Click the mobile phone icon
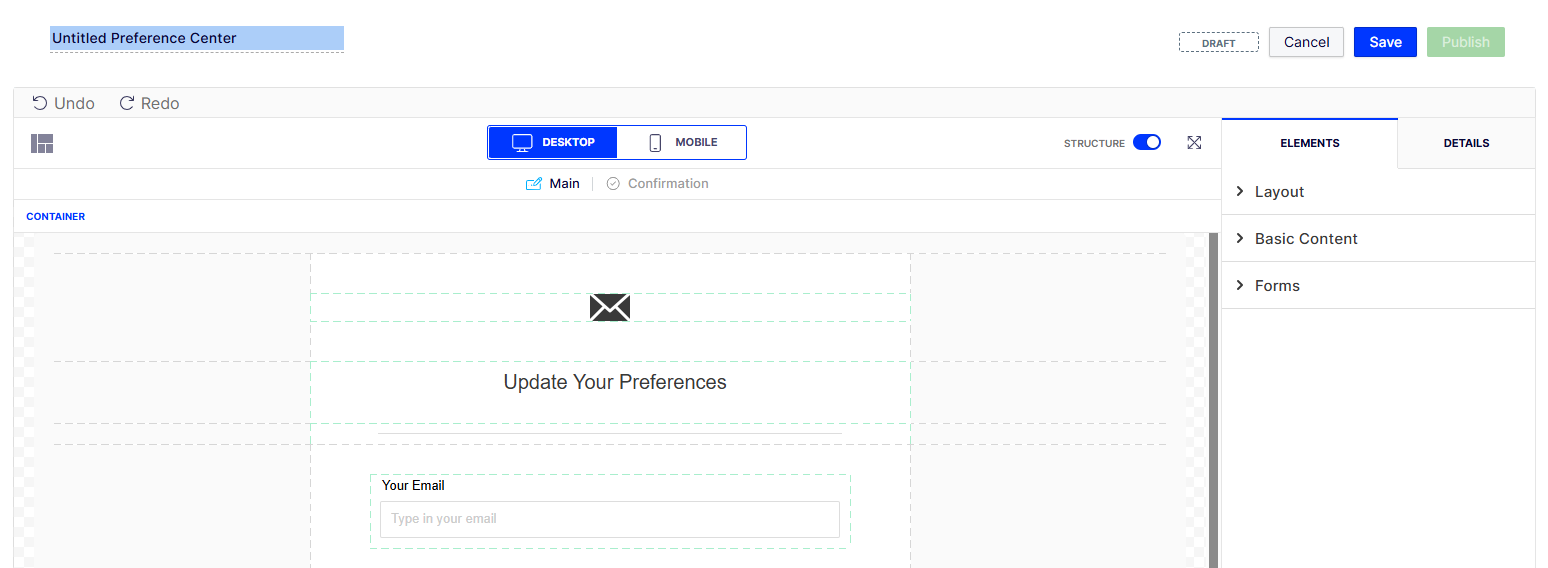This screenshot has width=1548, height=568. (655, 142)
